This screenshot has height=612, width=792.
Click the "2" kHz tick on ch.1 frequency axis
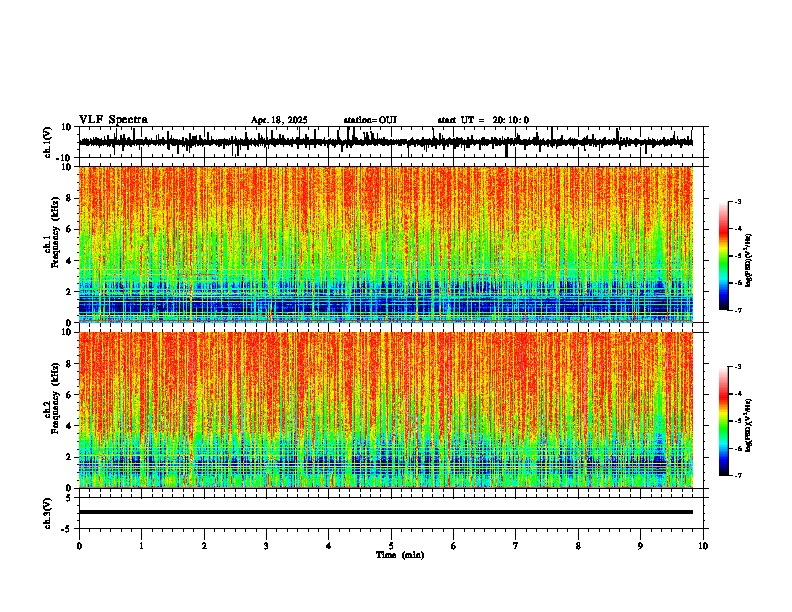(x=69, y=291)
